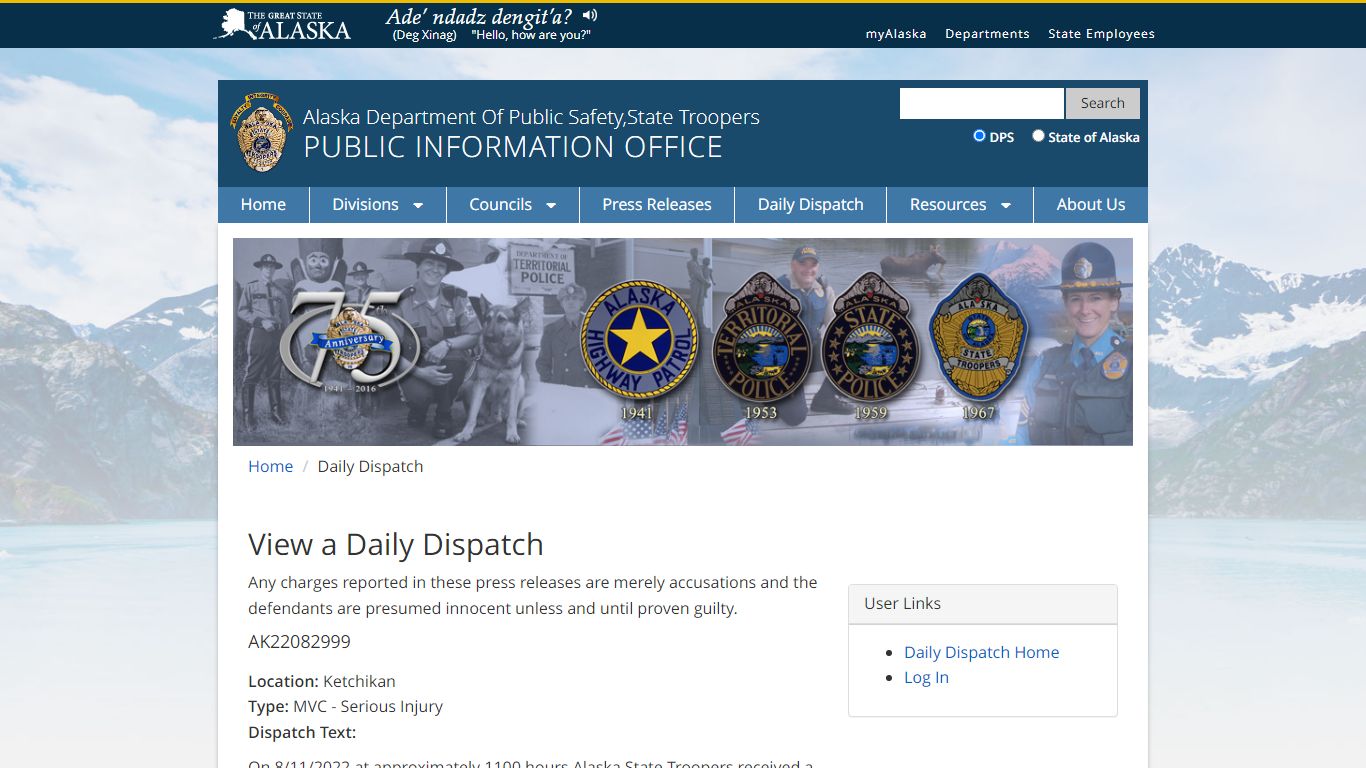Open the State Employees link
This screenshot has height=768, width=1366.
tap(1101, 34)
